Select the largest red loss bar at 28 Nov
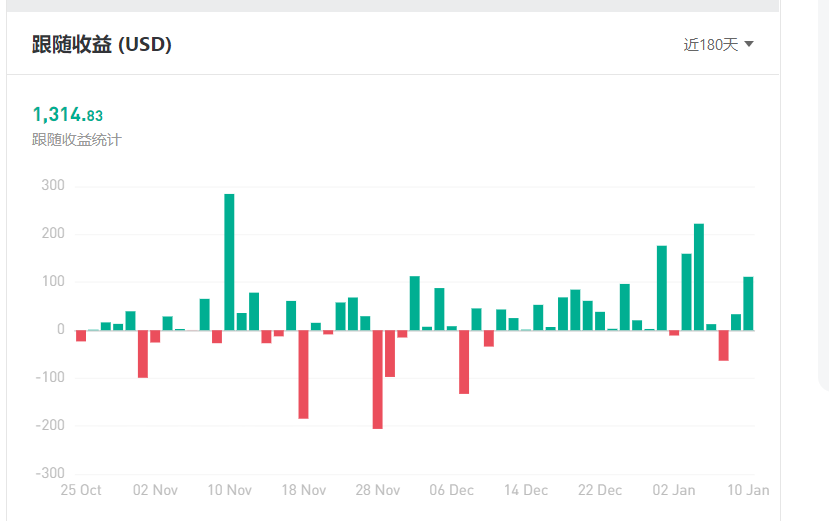The width and height of the screenshot is (829, 521). click(377, 379)
